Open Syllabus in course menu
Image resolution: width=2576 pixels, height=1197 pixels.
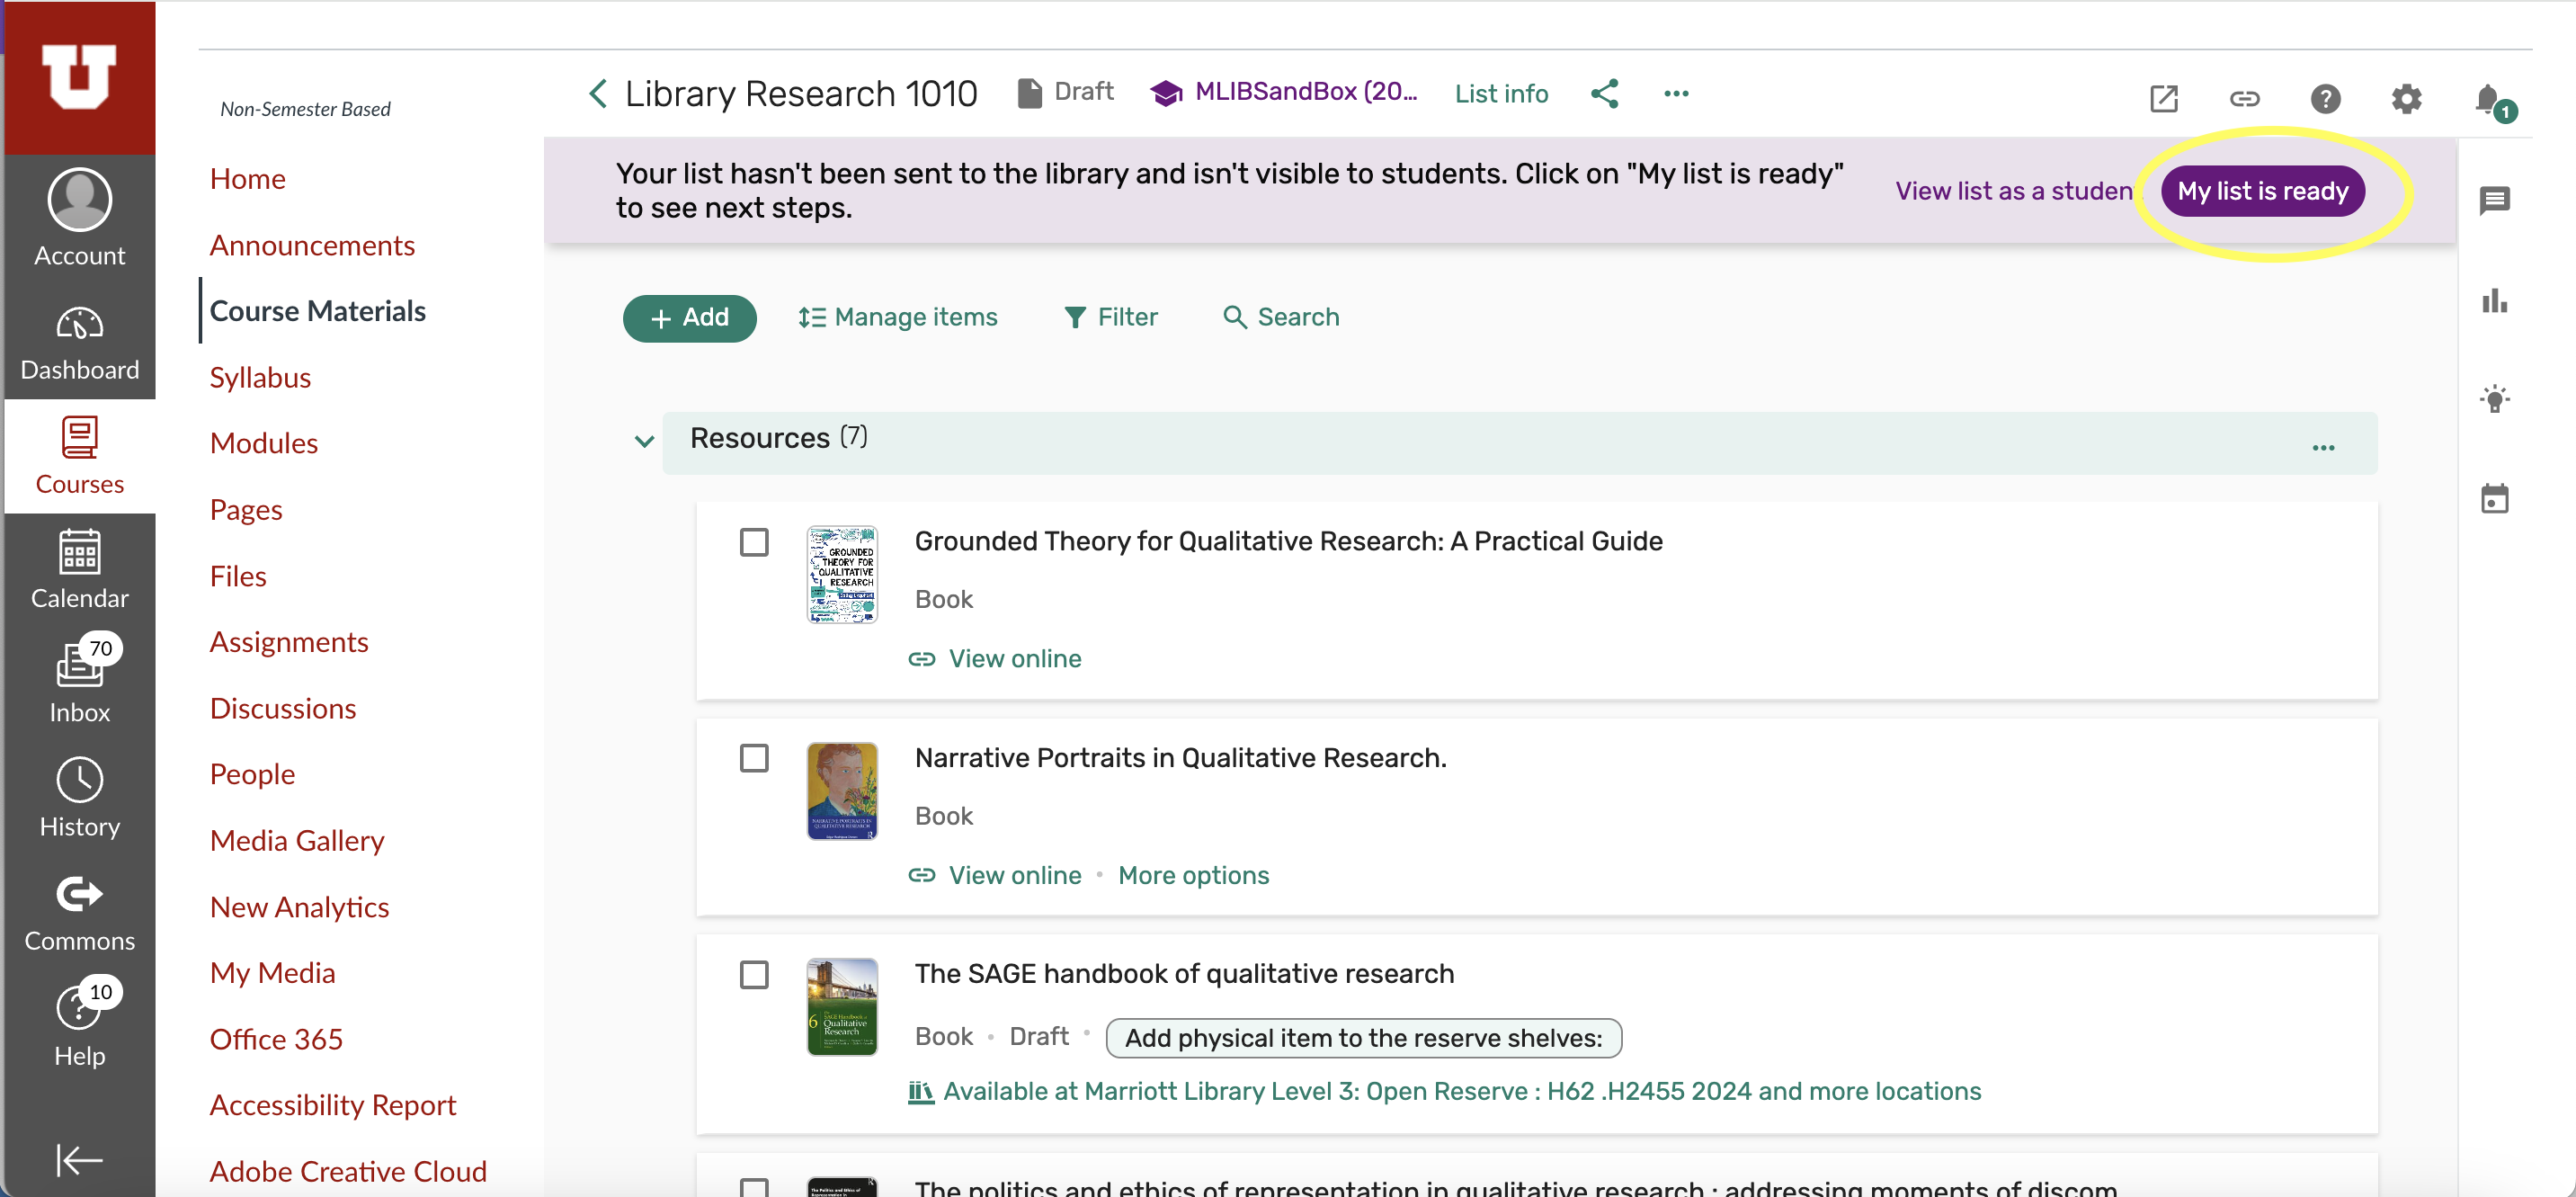coord(260,378)
